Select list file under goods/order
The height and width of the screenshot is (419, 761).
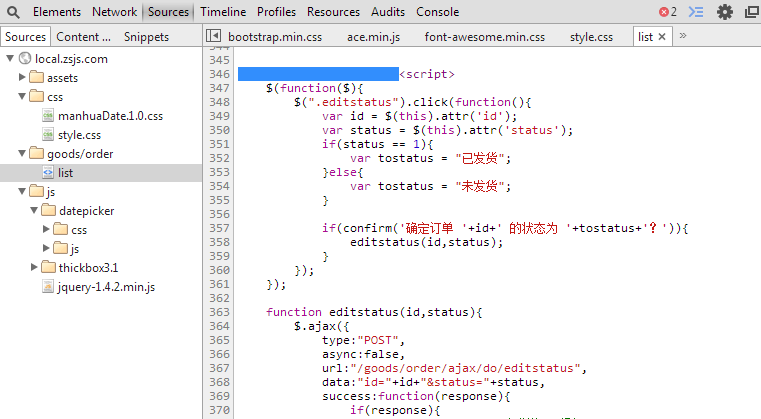(x=65, y=173)
